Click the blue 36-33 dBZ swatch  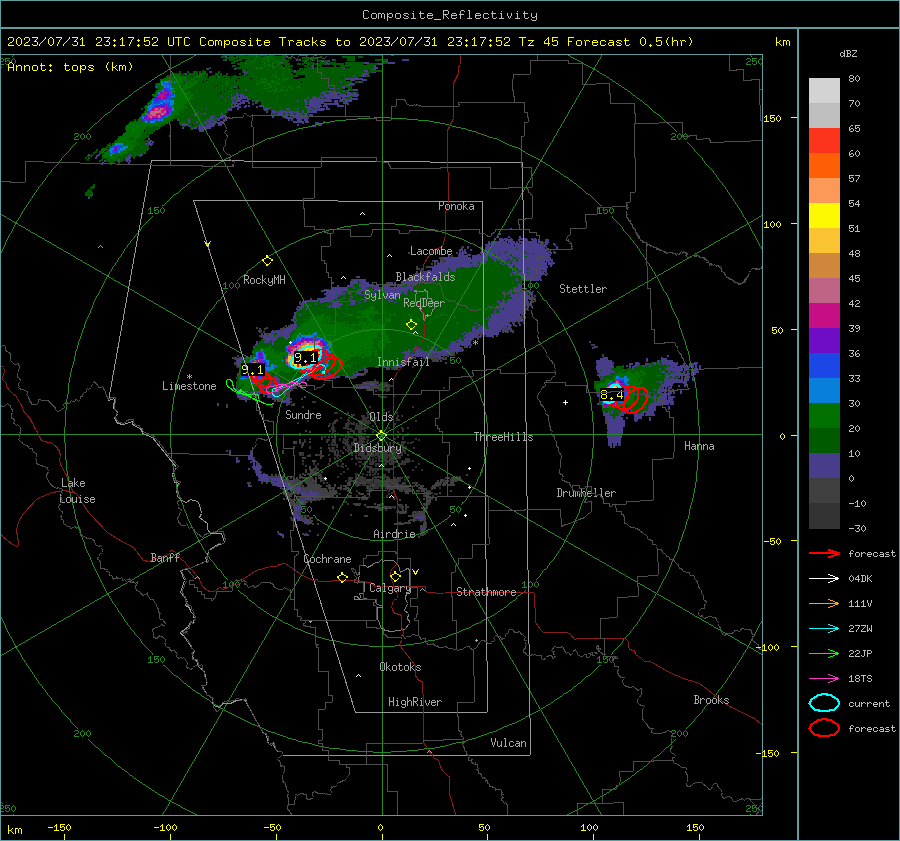[824, 366]
